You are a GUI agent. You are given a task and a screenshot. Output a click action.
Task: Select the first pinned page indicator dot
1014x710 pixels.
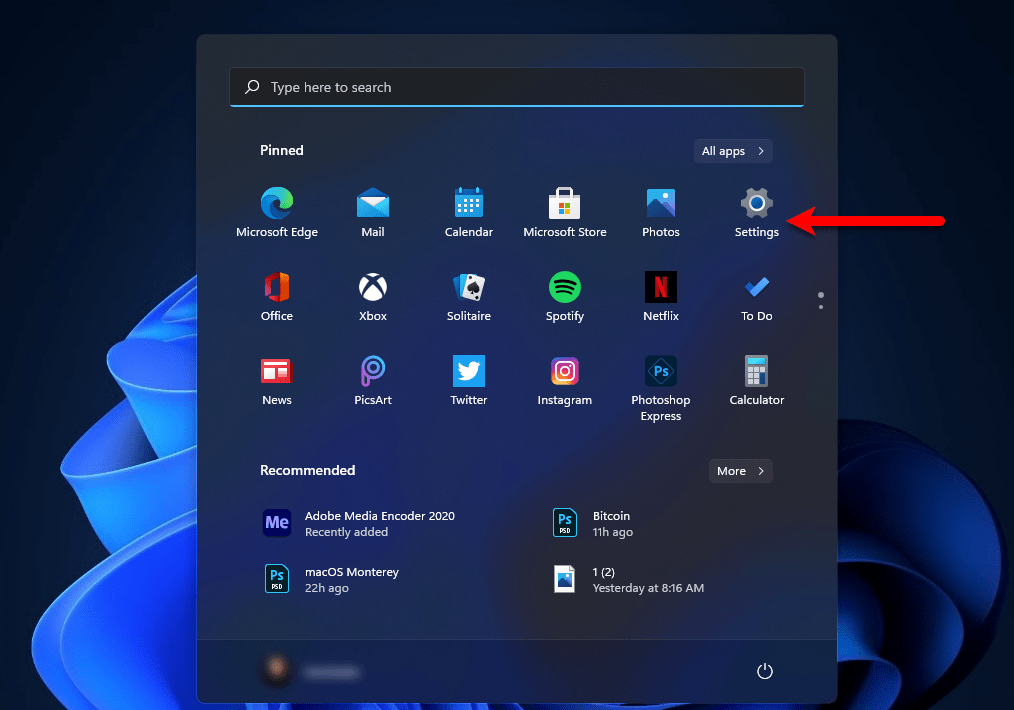coord(821,295)
